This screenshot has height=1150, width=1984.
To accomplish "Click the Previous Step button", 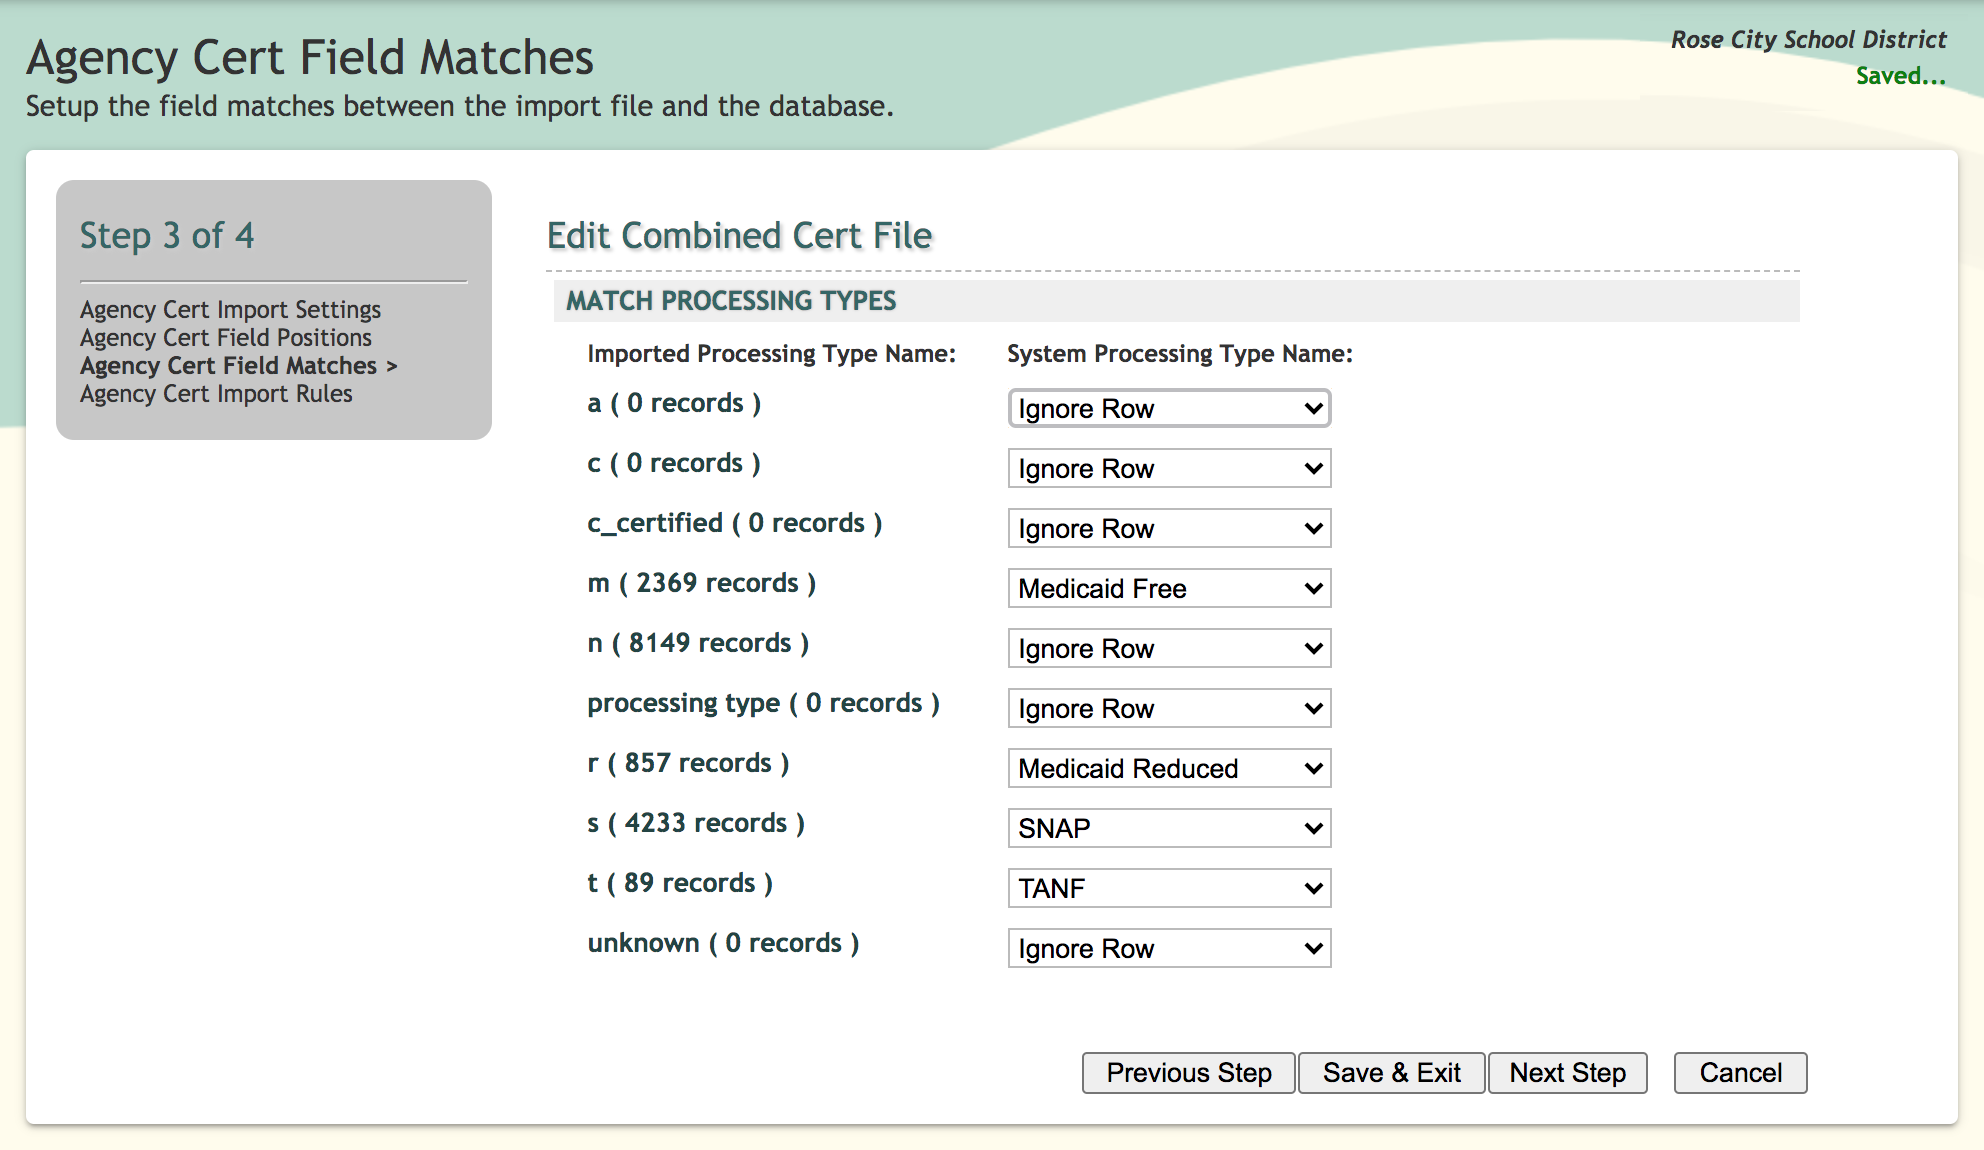I will point(1188,1073).
